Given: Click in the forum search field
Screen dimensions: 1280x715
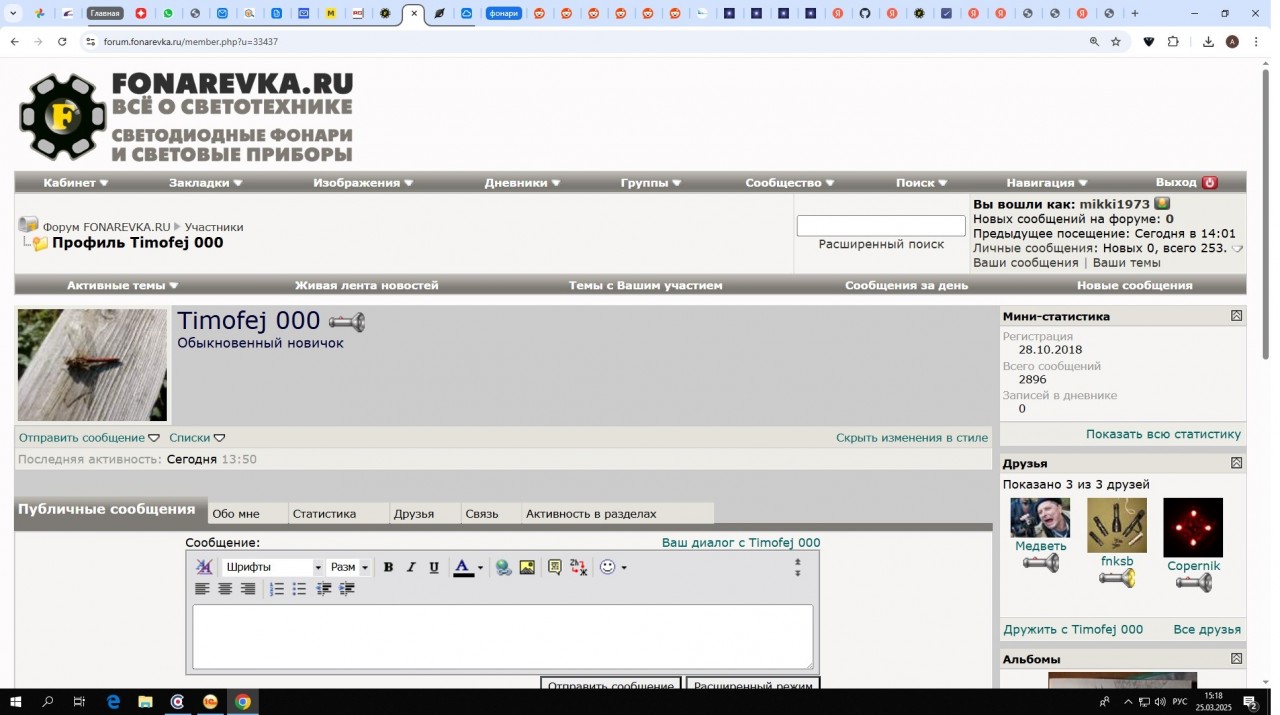Looking at the screenshot, I should [881, 226].
